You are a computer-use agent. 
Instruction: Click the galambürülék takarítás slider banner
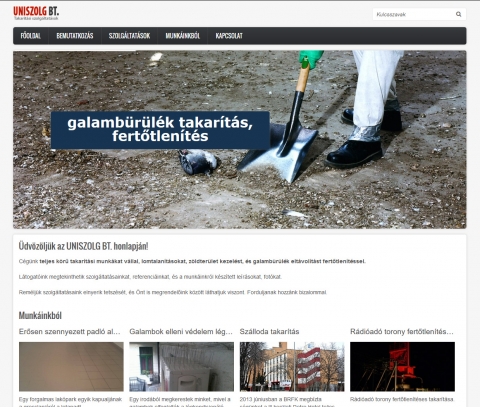240,139
